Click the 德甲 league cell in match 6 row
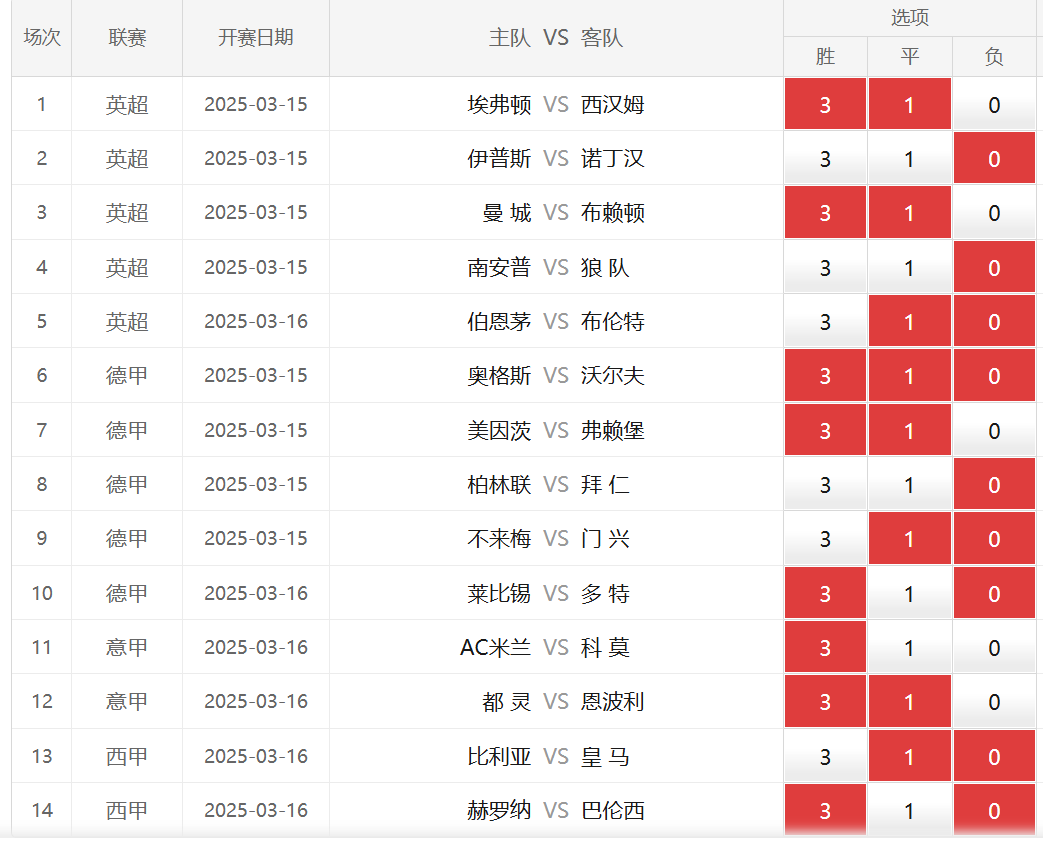1043x843 pixels. (x=127, y=375)
